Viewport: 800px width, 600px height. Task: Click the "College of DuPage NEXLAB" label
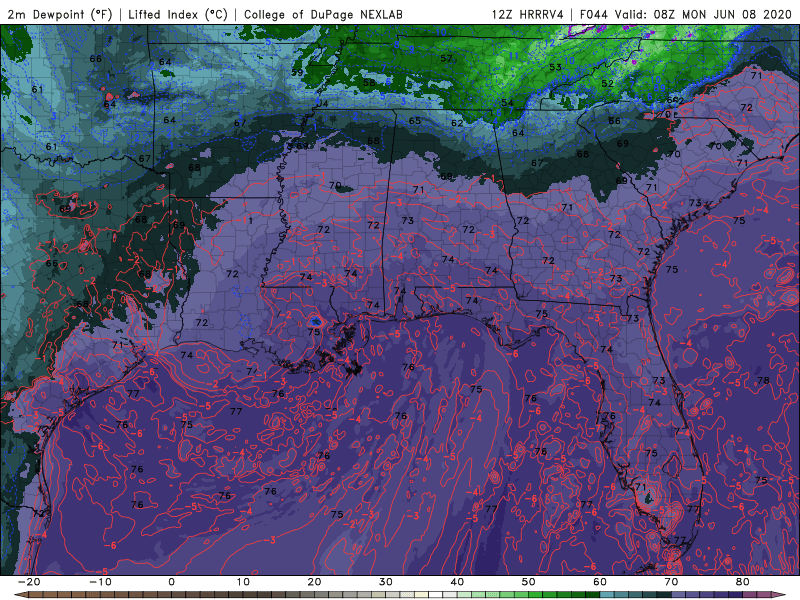(323, 14)
